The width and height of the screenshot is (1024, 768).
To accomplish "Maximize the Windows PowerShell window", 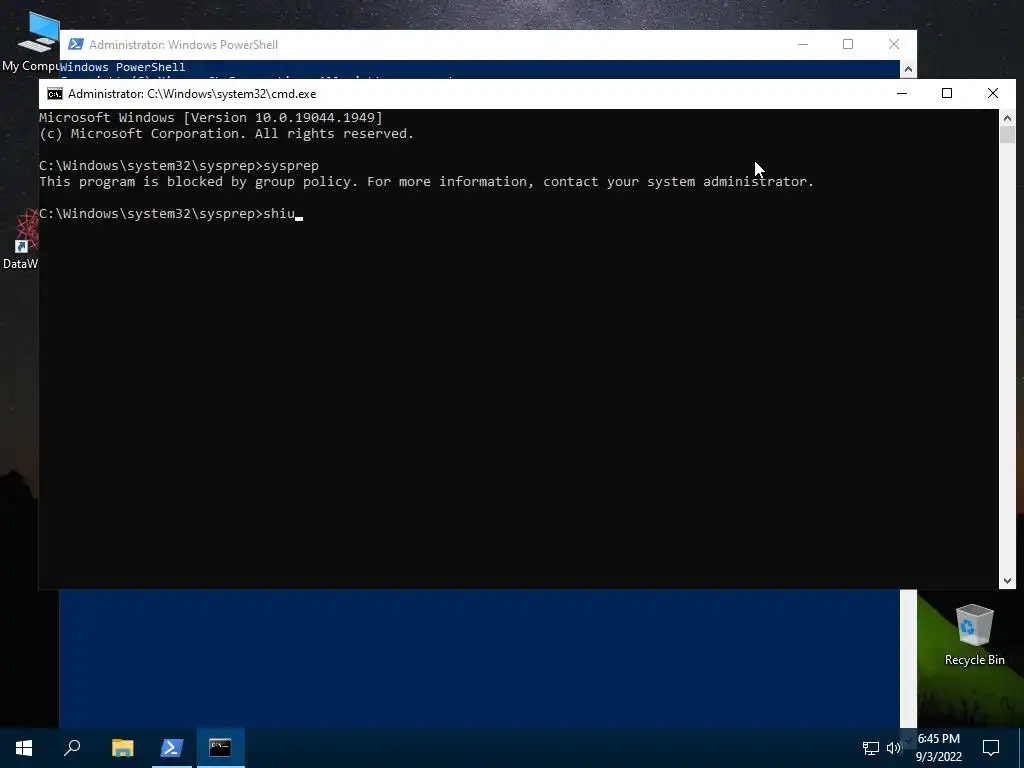I will click(x=848, y=44).
